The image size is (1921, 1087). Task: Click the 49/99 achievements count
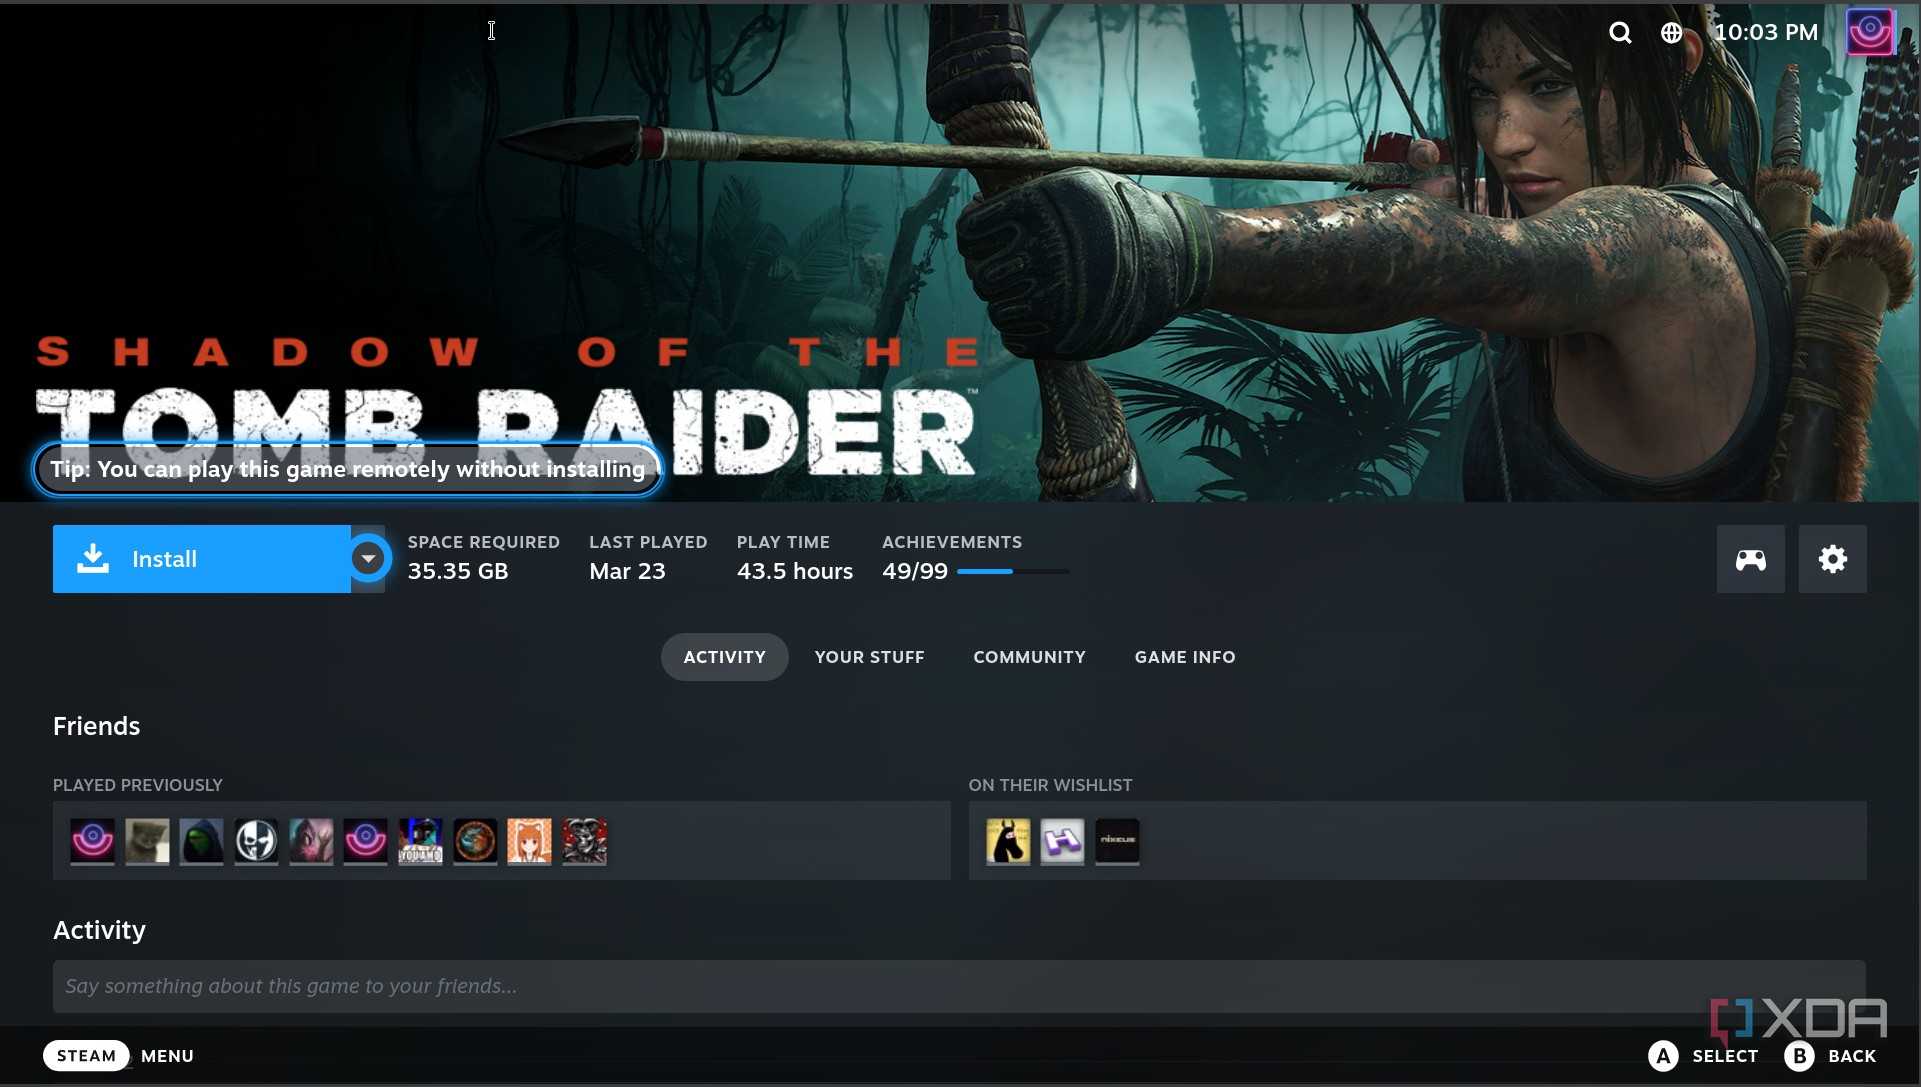coord(915,571)
